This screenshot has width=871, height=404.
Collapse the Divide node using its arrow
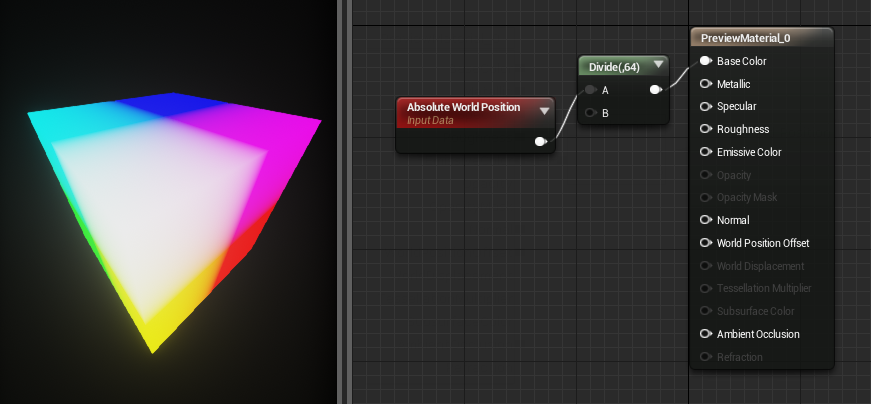pos(658,65)
